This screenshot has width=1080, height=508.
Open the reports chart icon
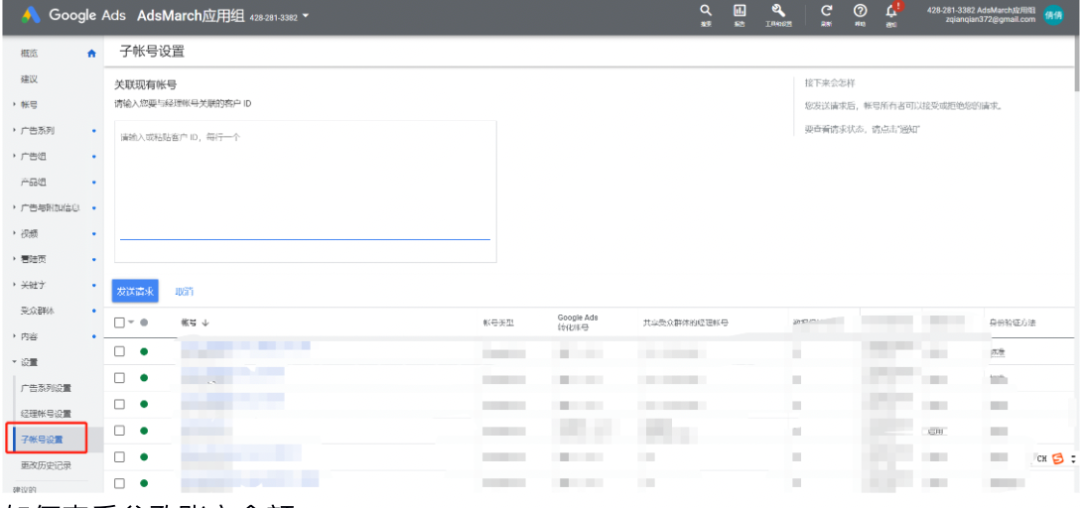[740, 12]
